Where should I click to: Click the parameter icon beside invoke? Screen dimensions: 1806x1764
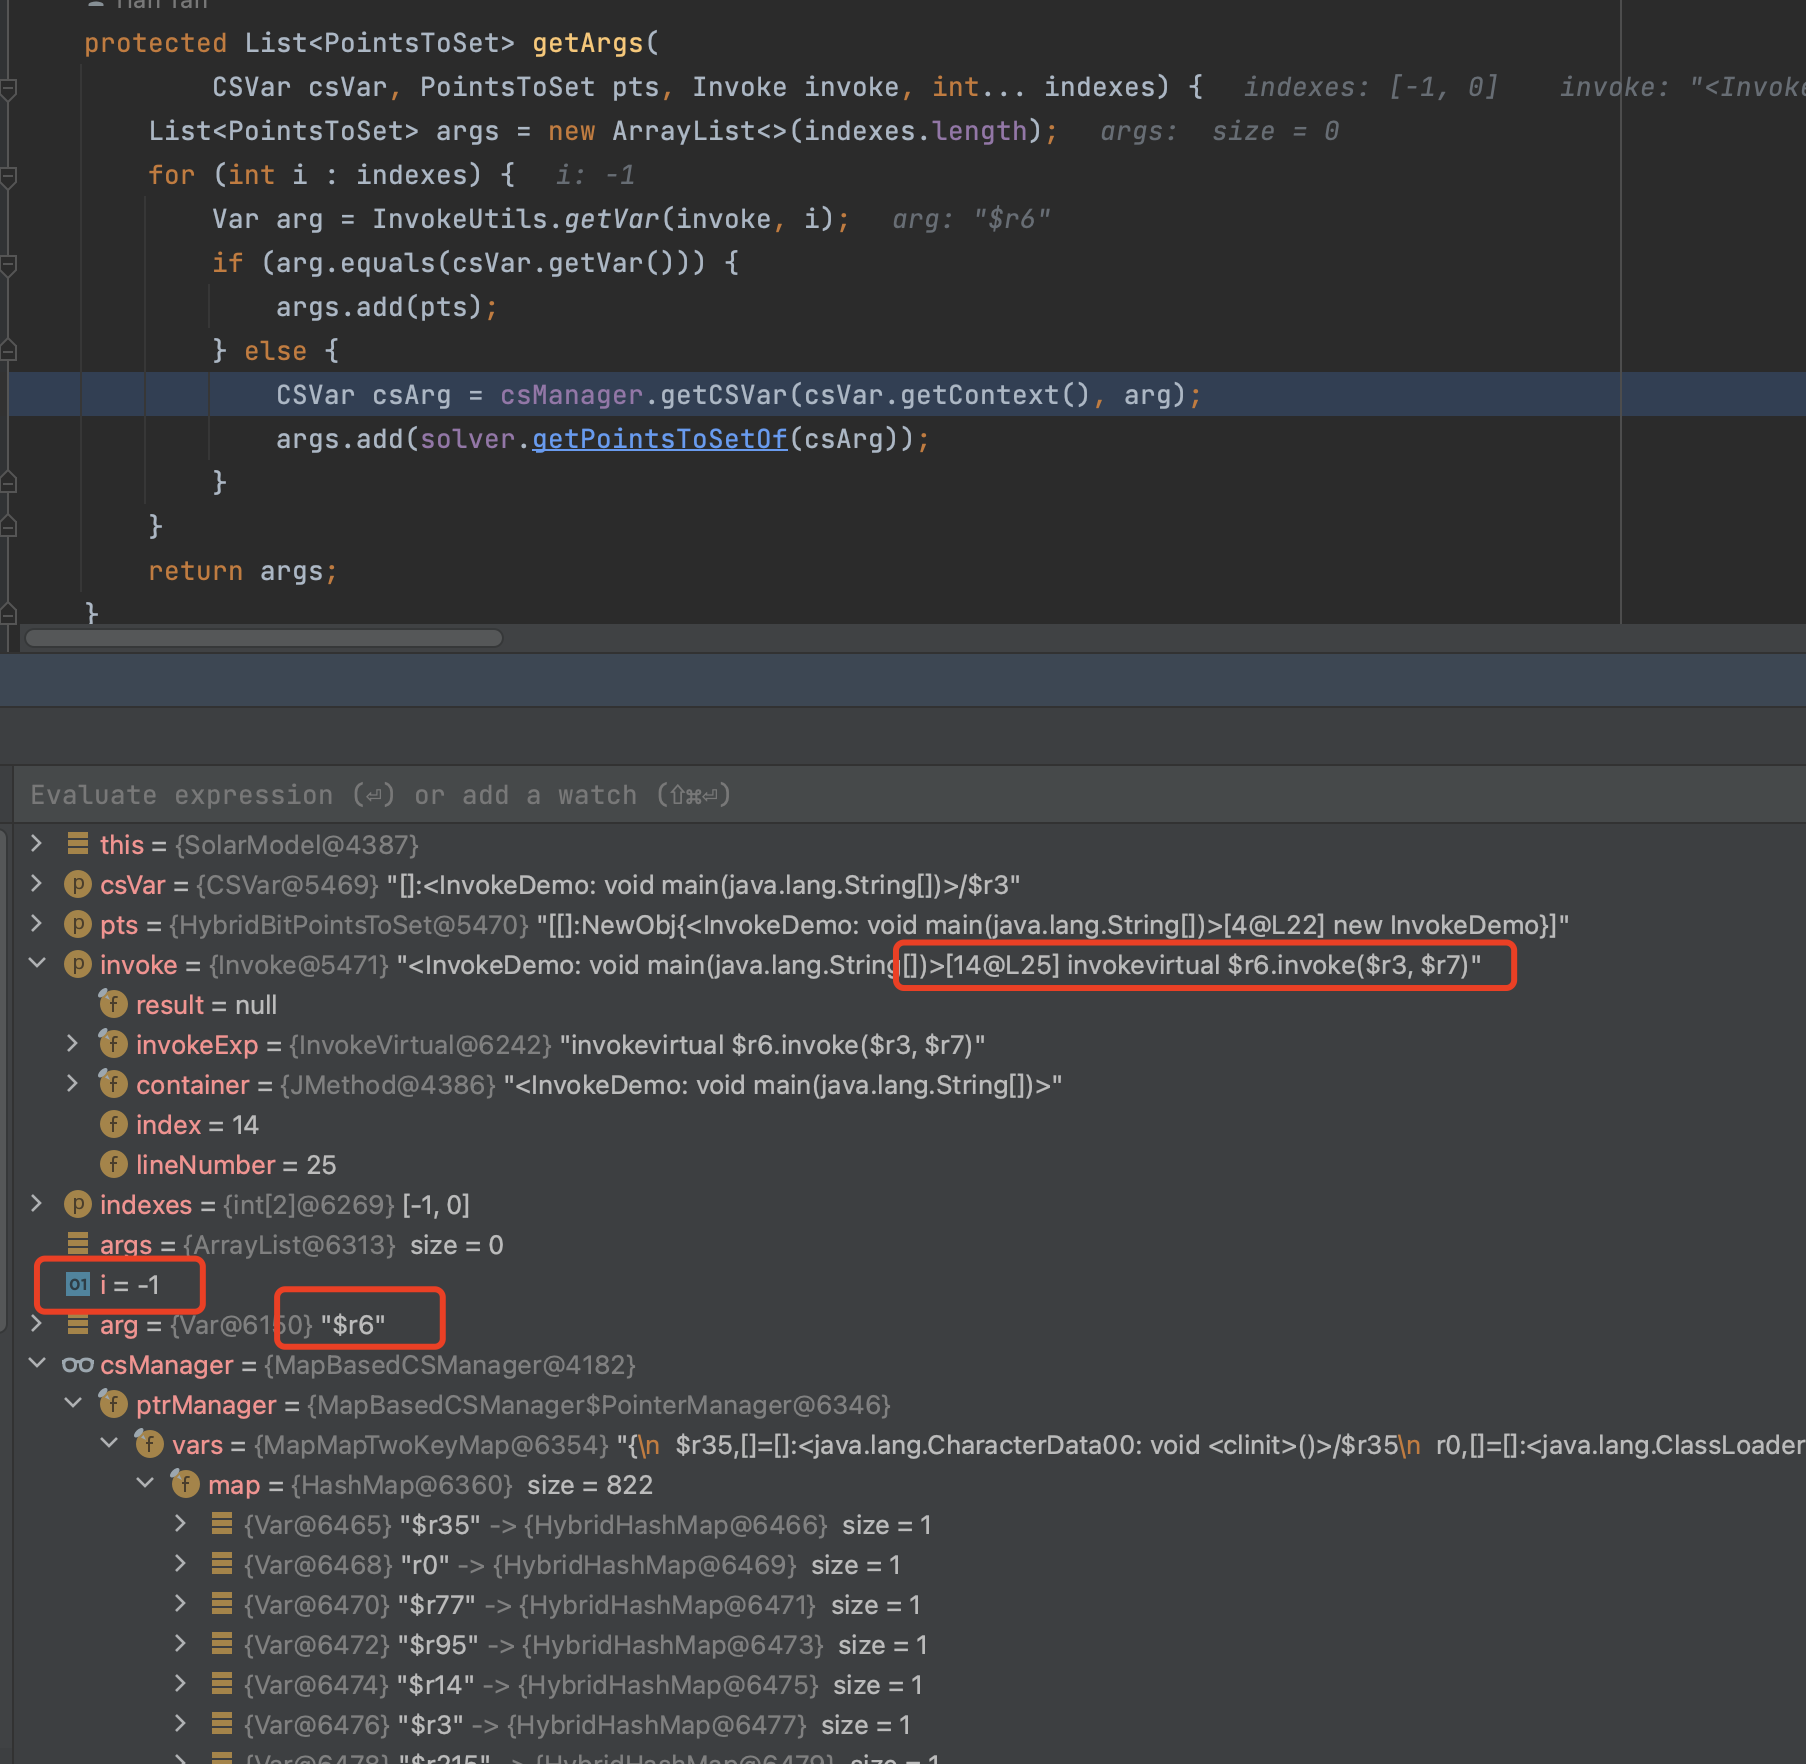point(78,964)
